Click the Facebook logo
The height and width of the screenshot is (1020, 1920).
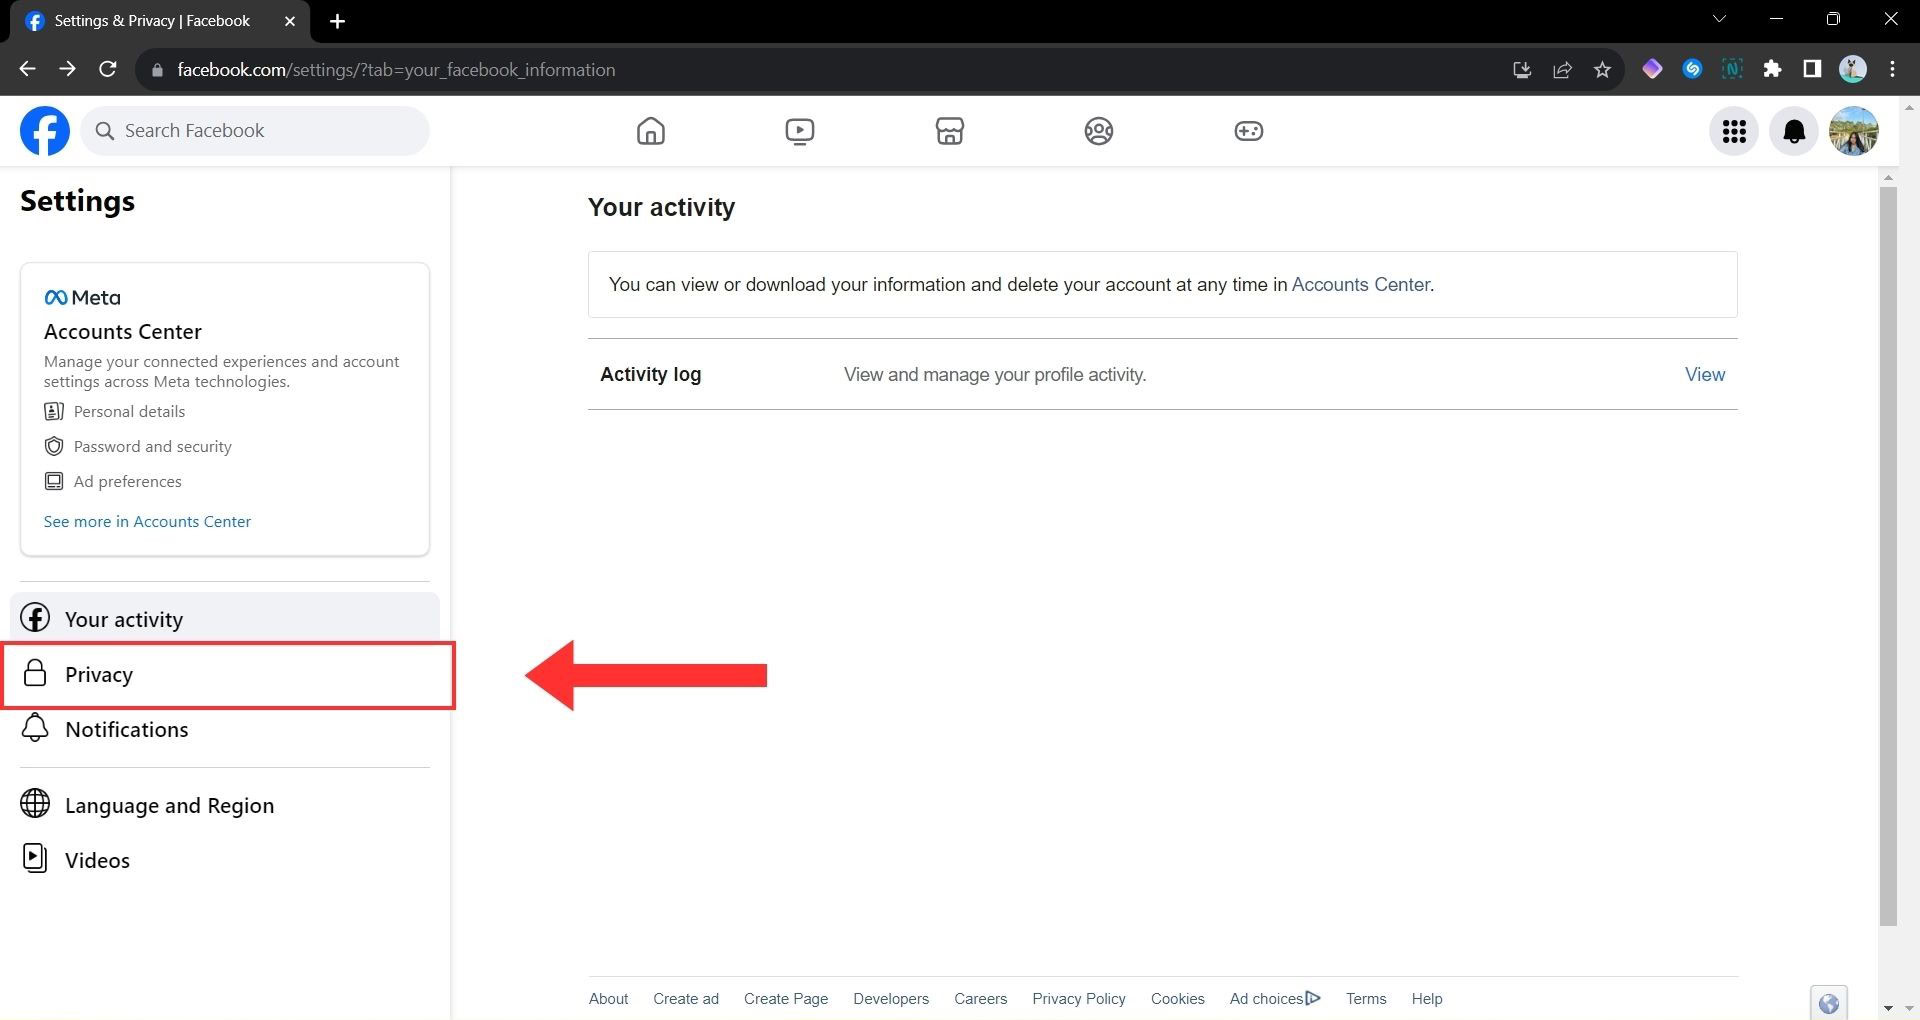pos(45,131)
